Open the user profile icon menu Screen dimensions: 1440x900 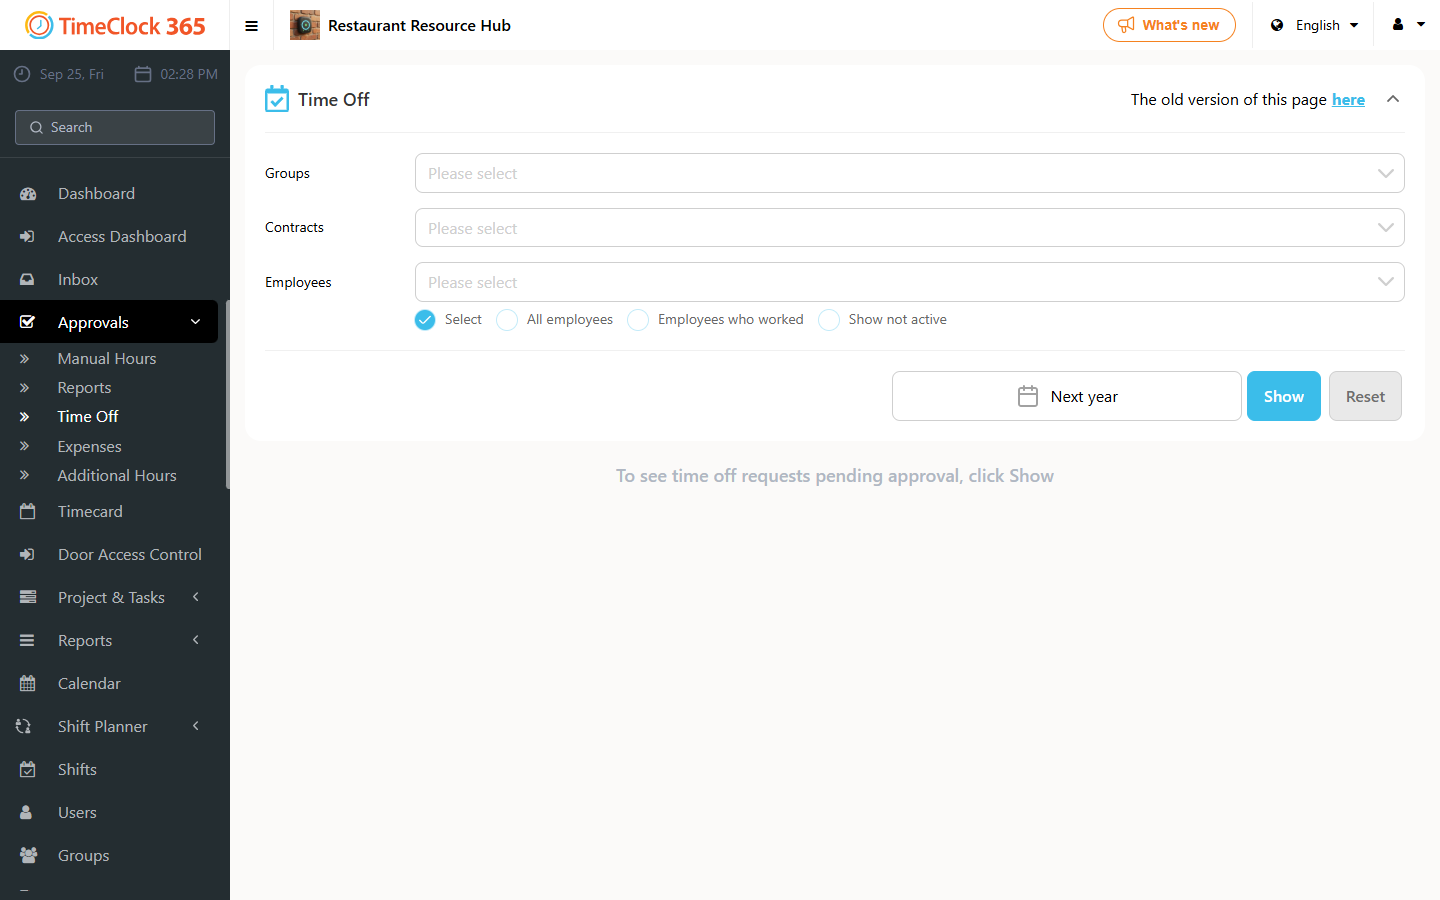click(x=1409, y=25)
